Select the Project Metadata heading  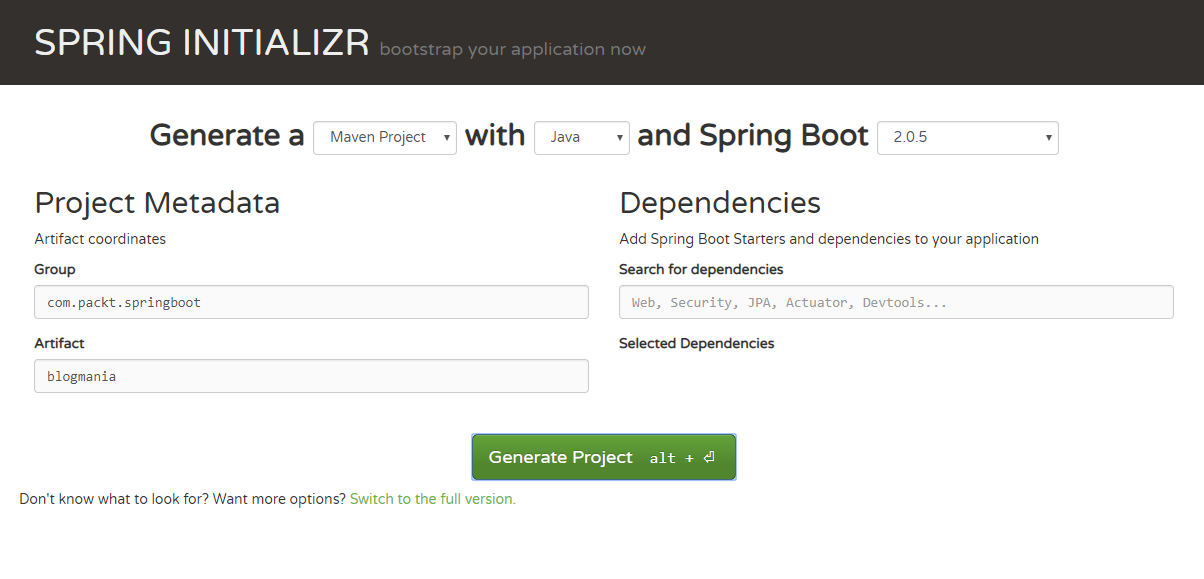pos(157,203)
